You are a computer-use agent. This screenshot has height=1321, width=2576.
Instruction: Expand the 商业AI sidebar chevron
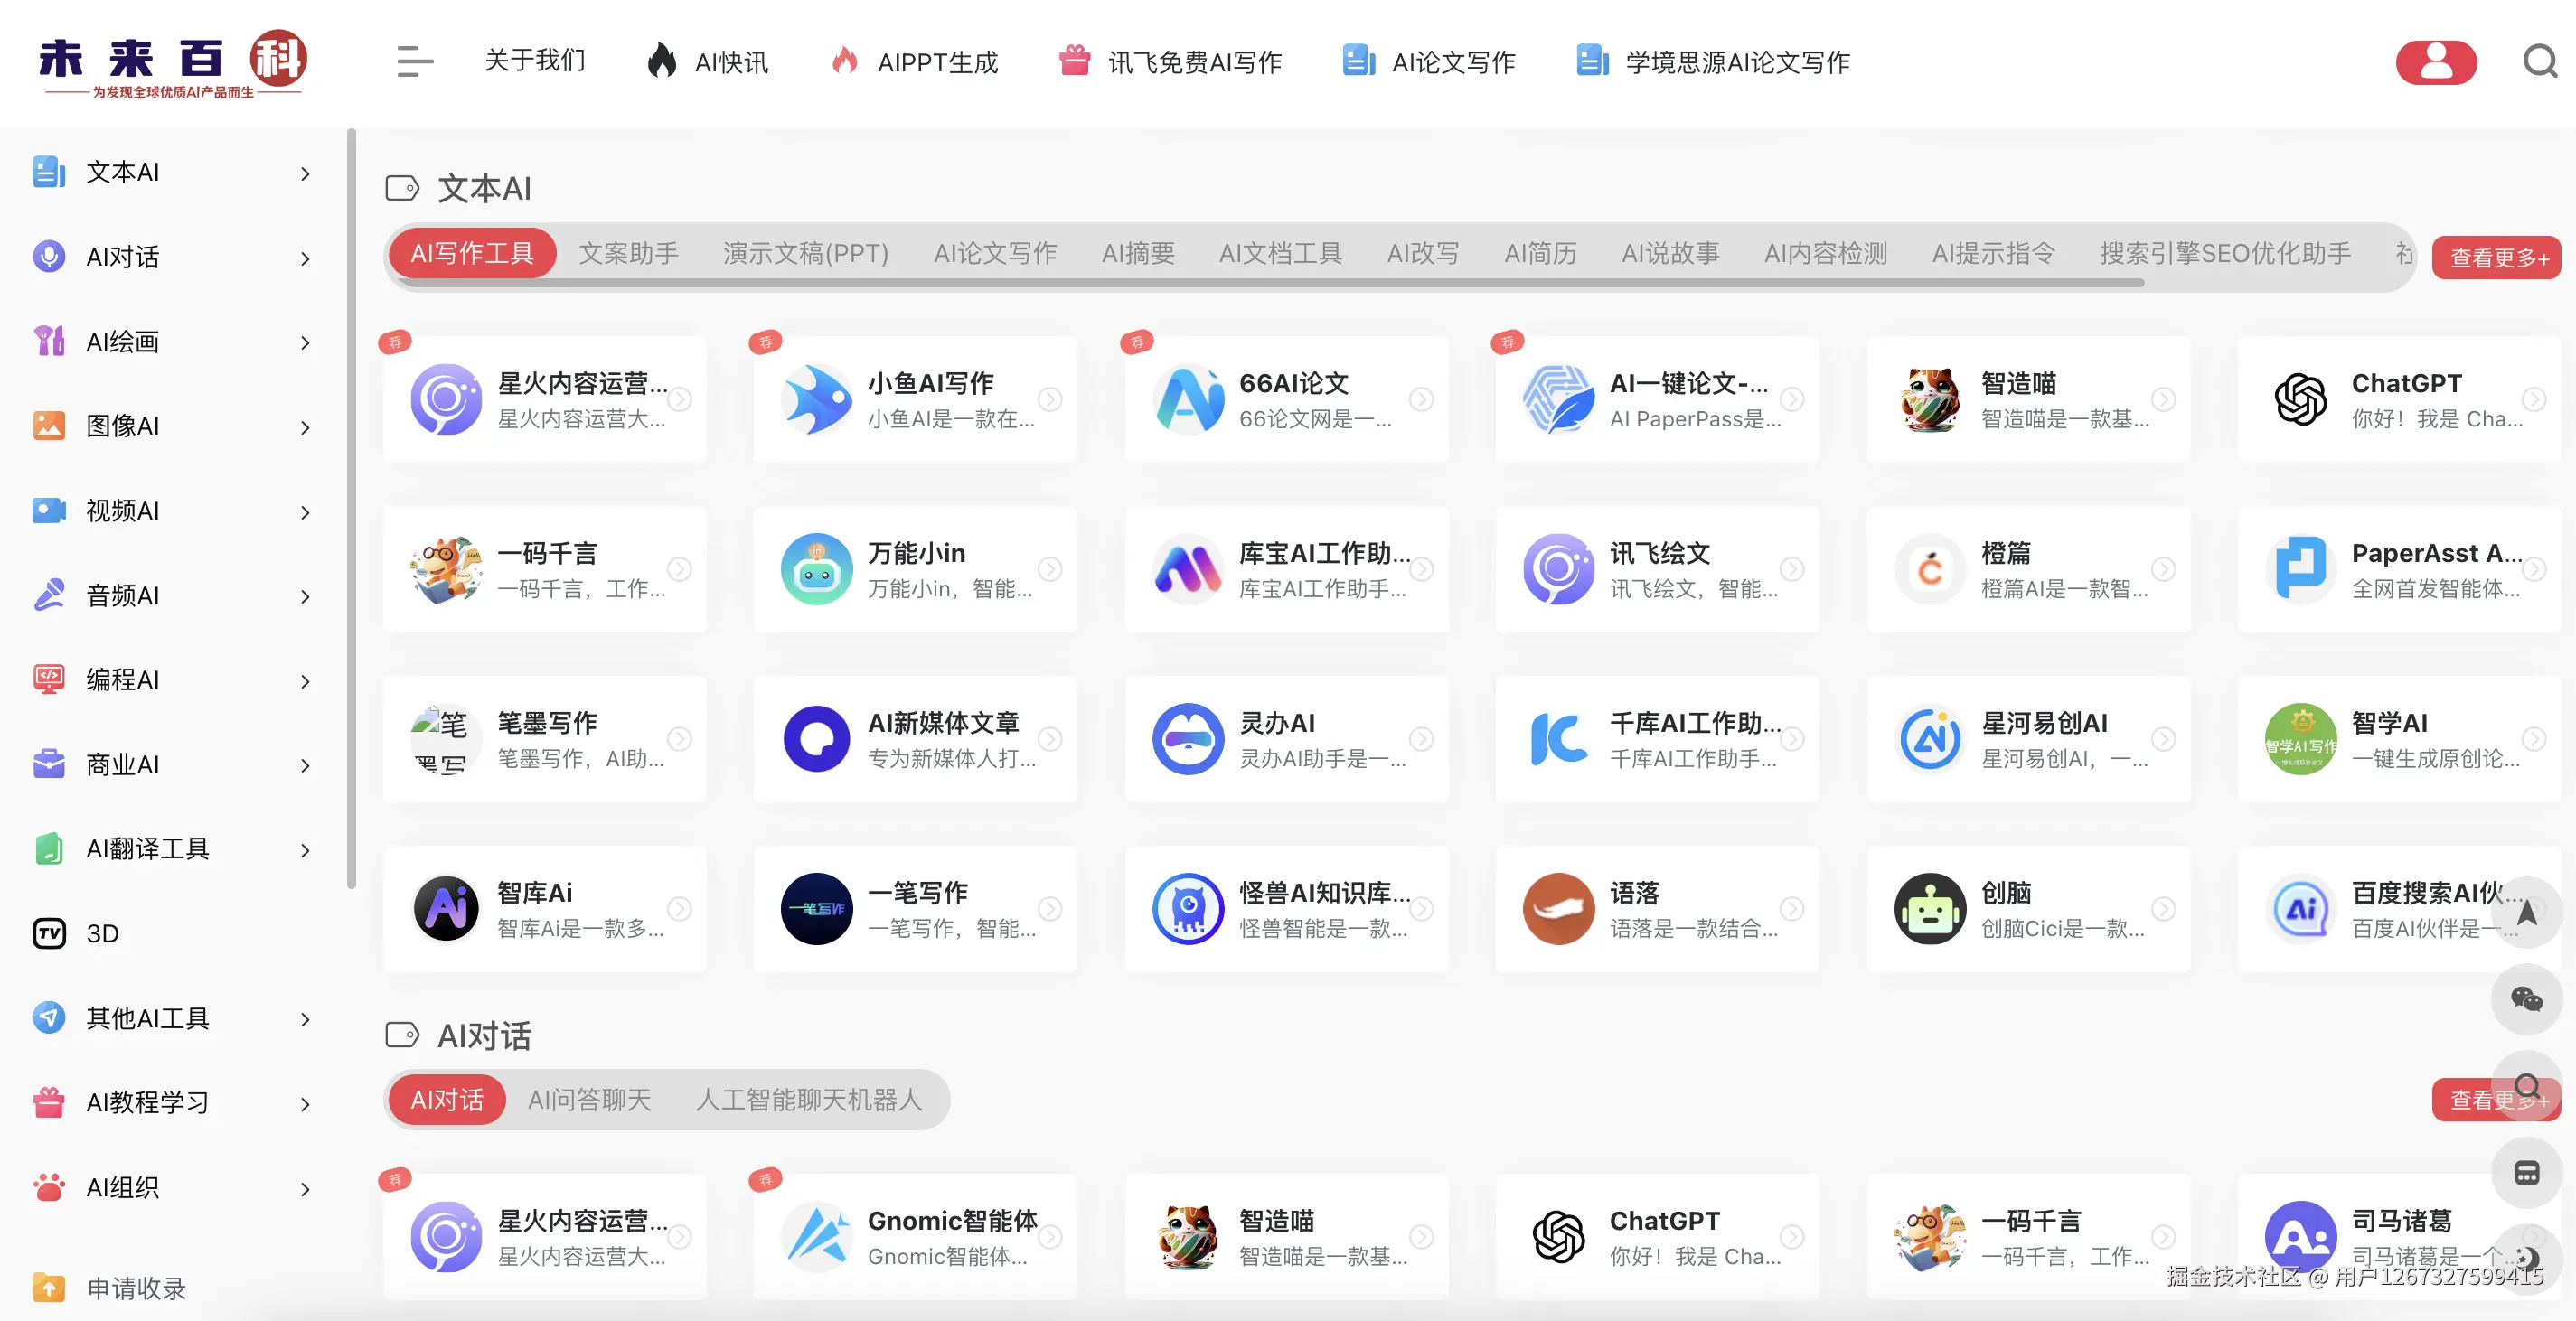point(305,765)
